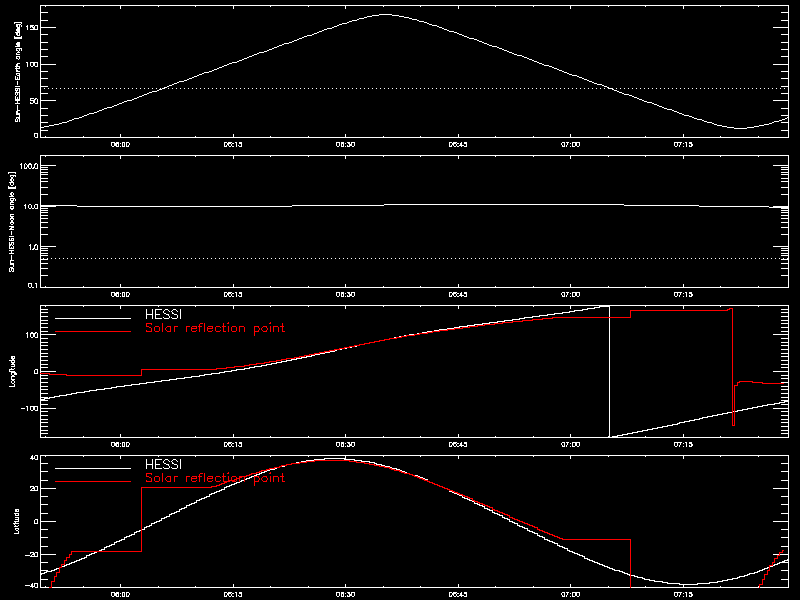
Task: Click 07:15 time label under Sun-HESSI-Noon plot
Action: (x=683, y=294)
